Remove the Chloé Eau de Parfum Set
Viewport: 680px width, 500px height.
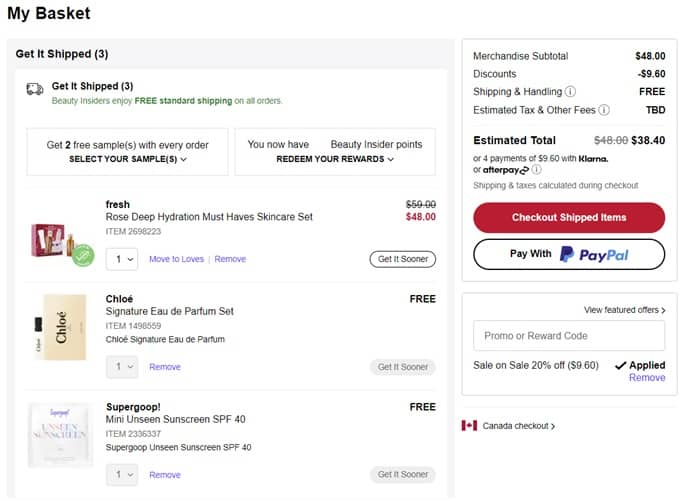(165, 367)
